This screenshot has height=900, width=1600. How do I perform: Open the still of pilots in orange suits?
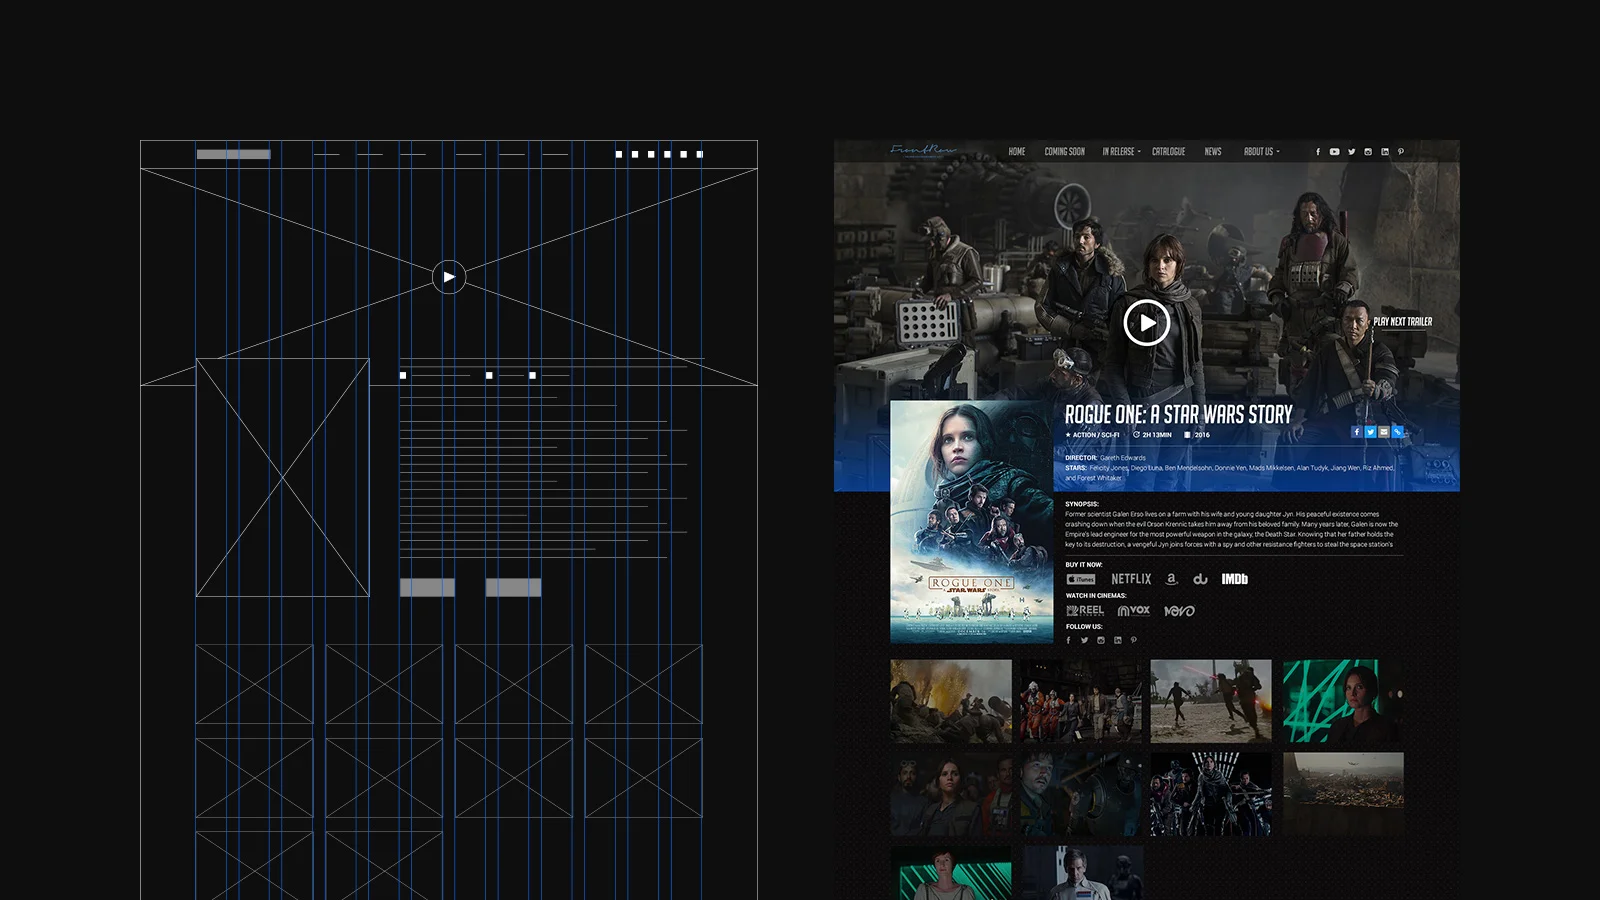click(x=1081, y=701)
